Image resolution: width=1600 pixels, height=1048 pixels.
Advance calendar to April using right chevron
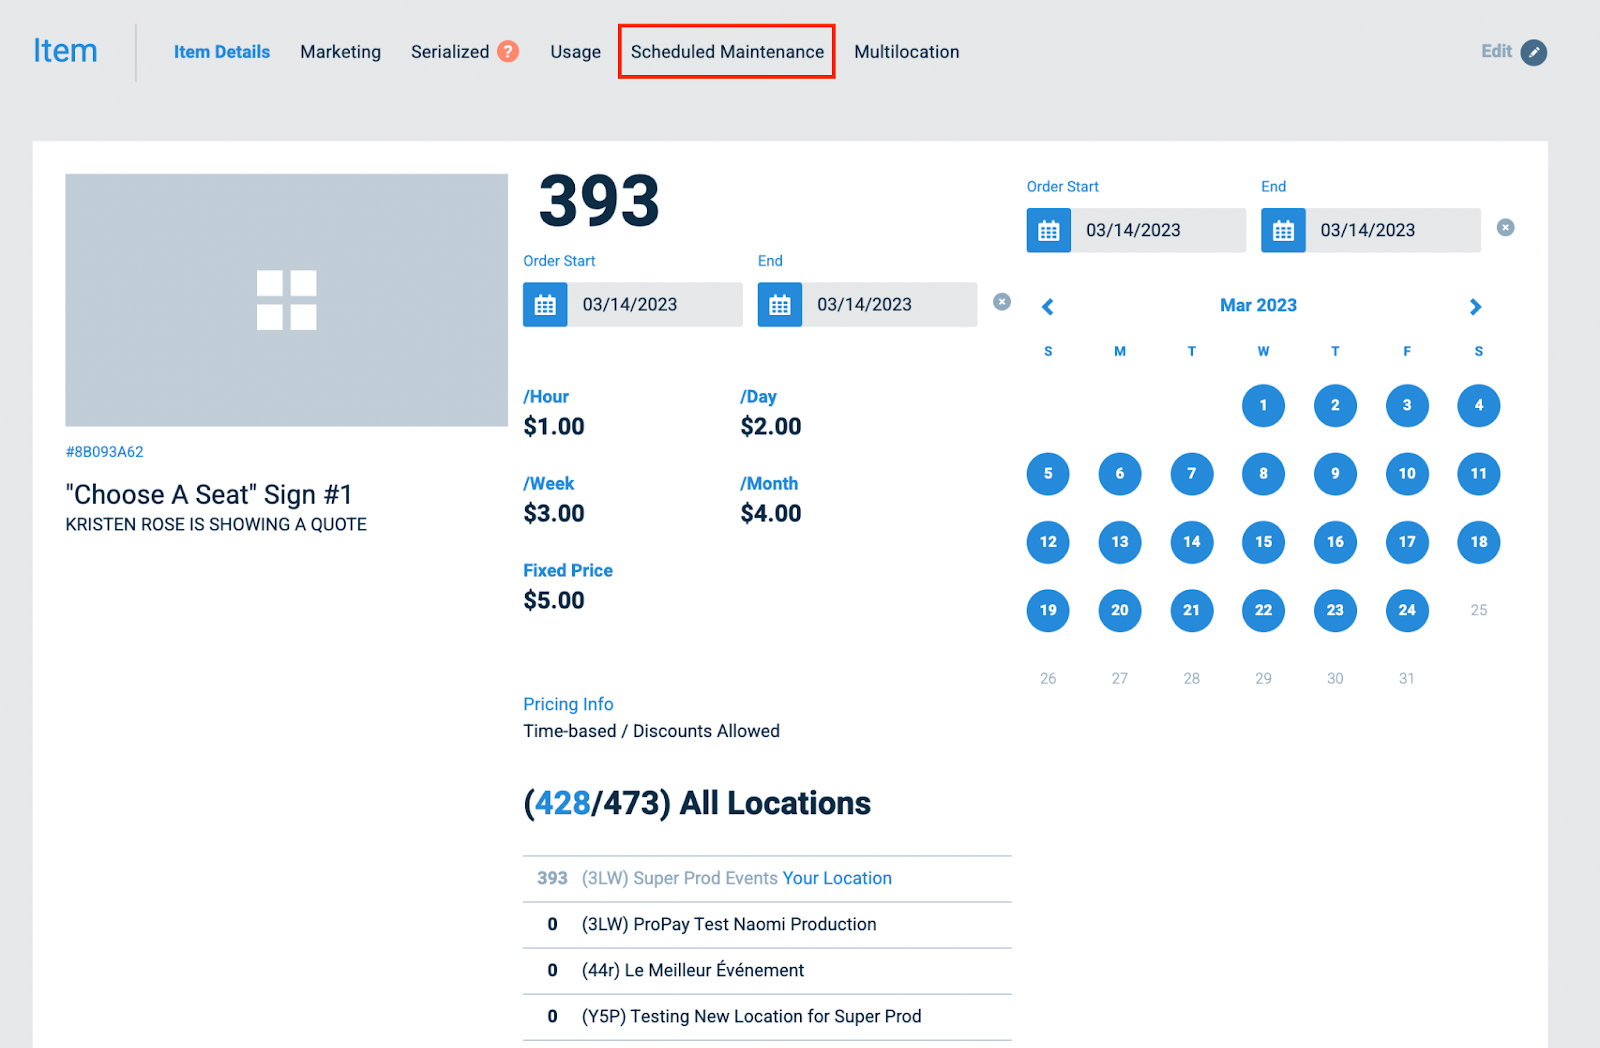tap(1475, 307)
